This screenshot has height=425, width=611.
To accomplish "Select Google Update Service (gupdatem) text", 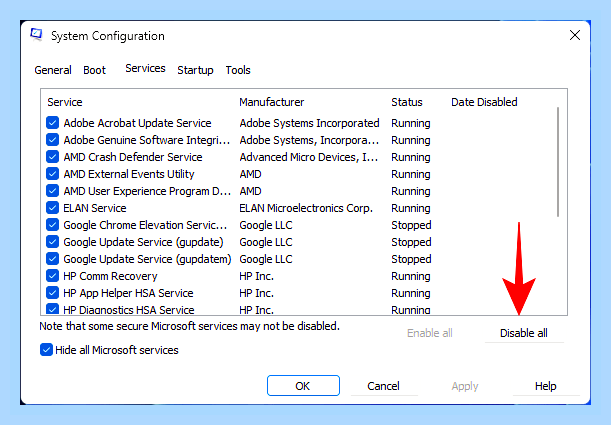I will pyautogui.click(x=147, y=259).
